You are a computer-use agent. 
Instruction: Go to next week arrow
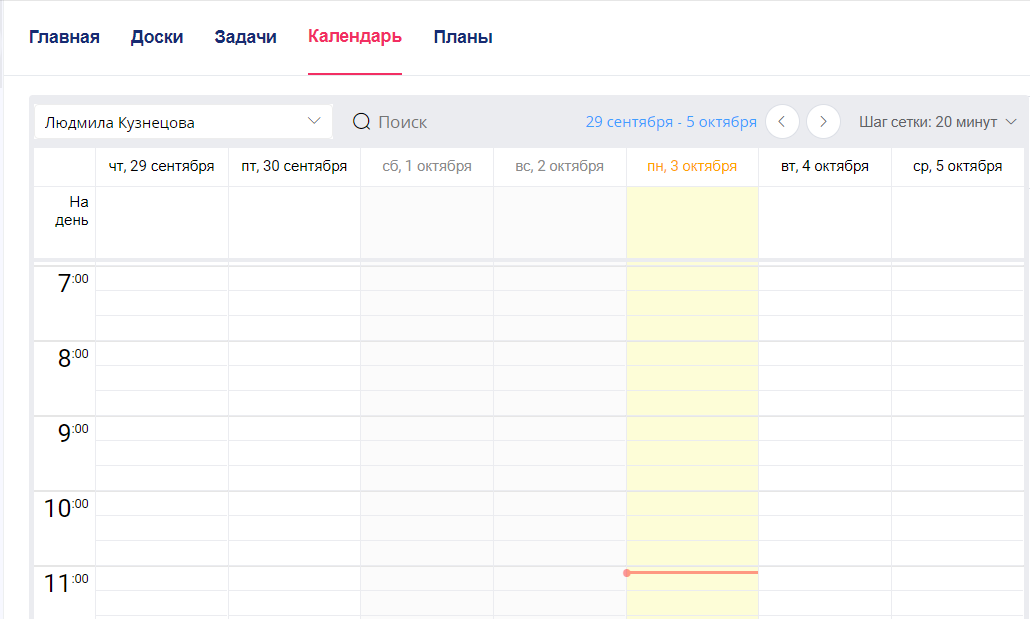coord(823,122)
